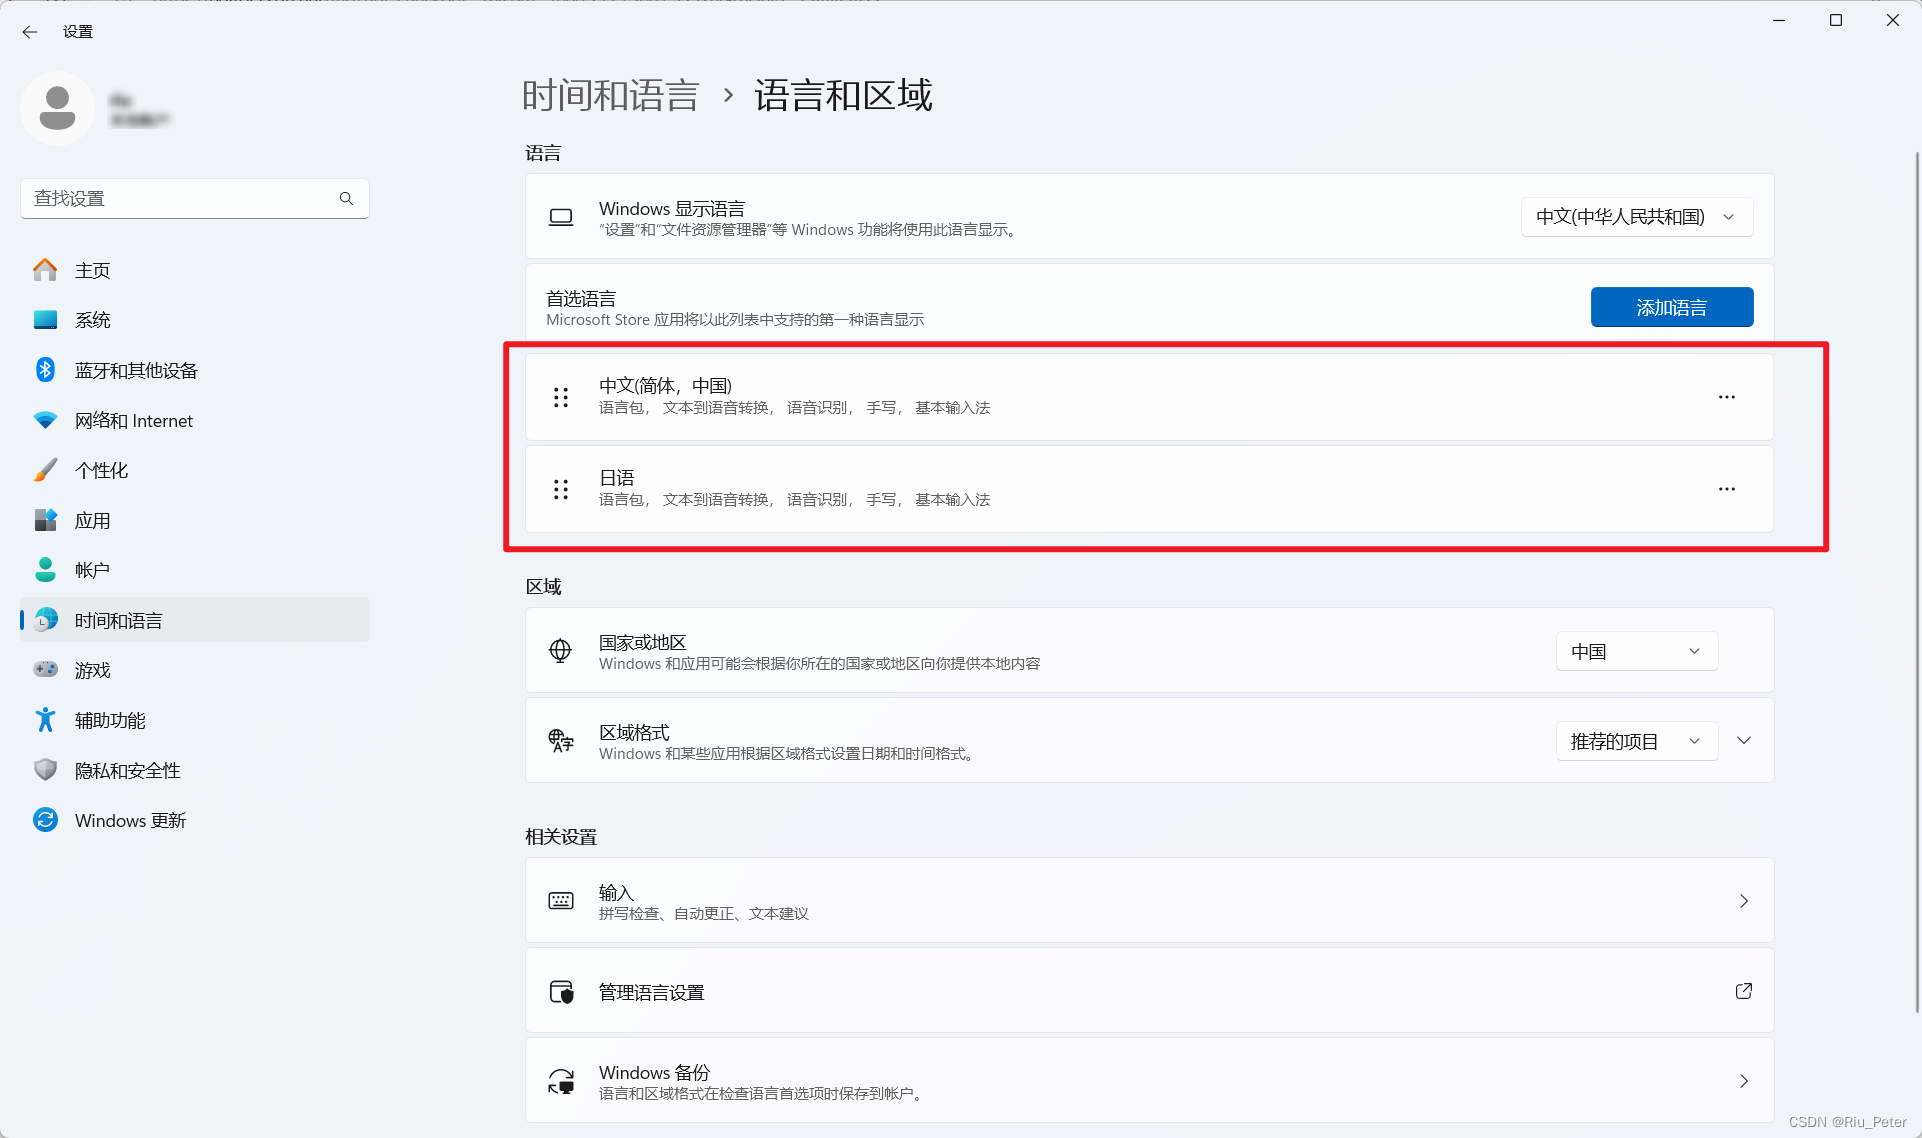This screenshot has height=1138, width=1922.
Task: Click the back arrow in the title bar
Action: pyautogui.click(x=30, y=32)
